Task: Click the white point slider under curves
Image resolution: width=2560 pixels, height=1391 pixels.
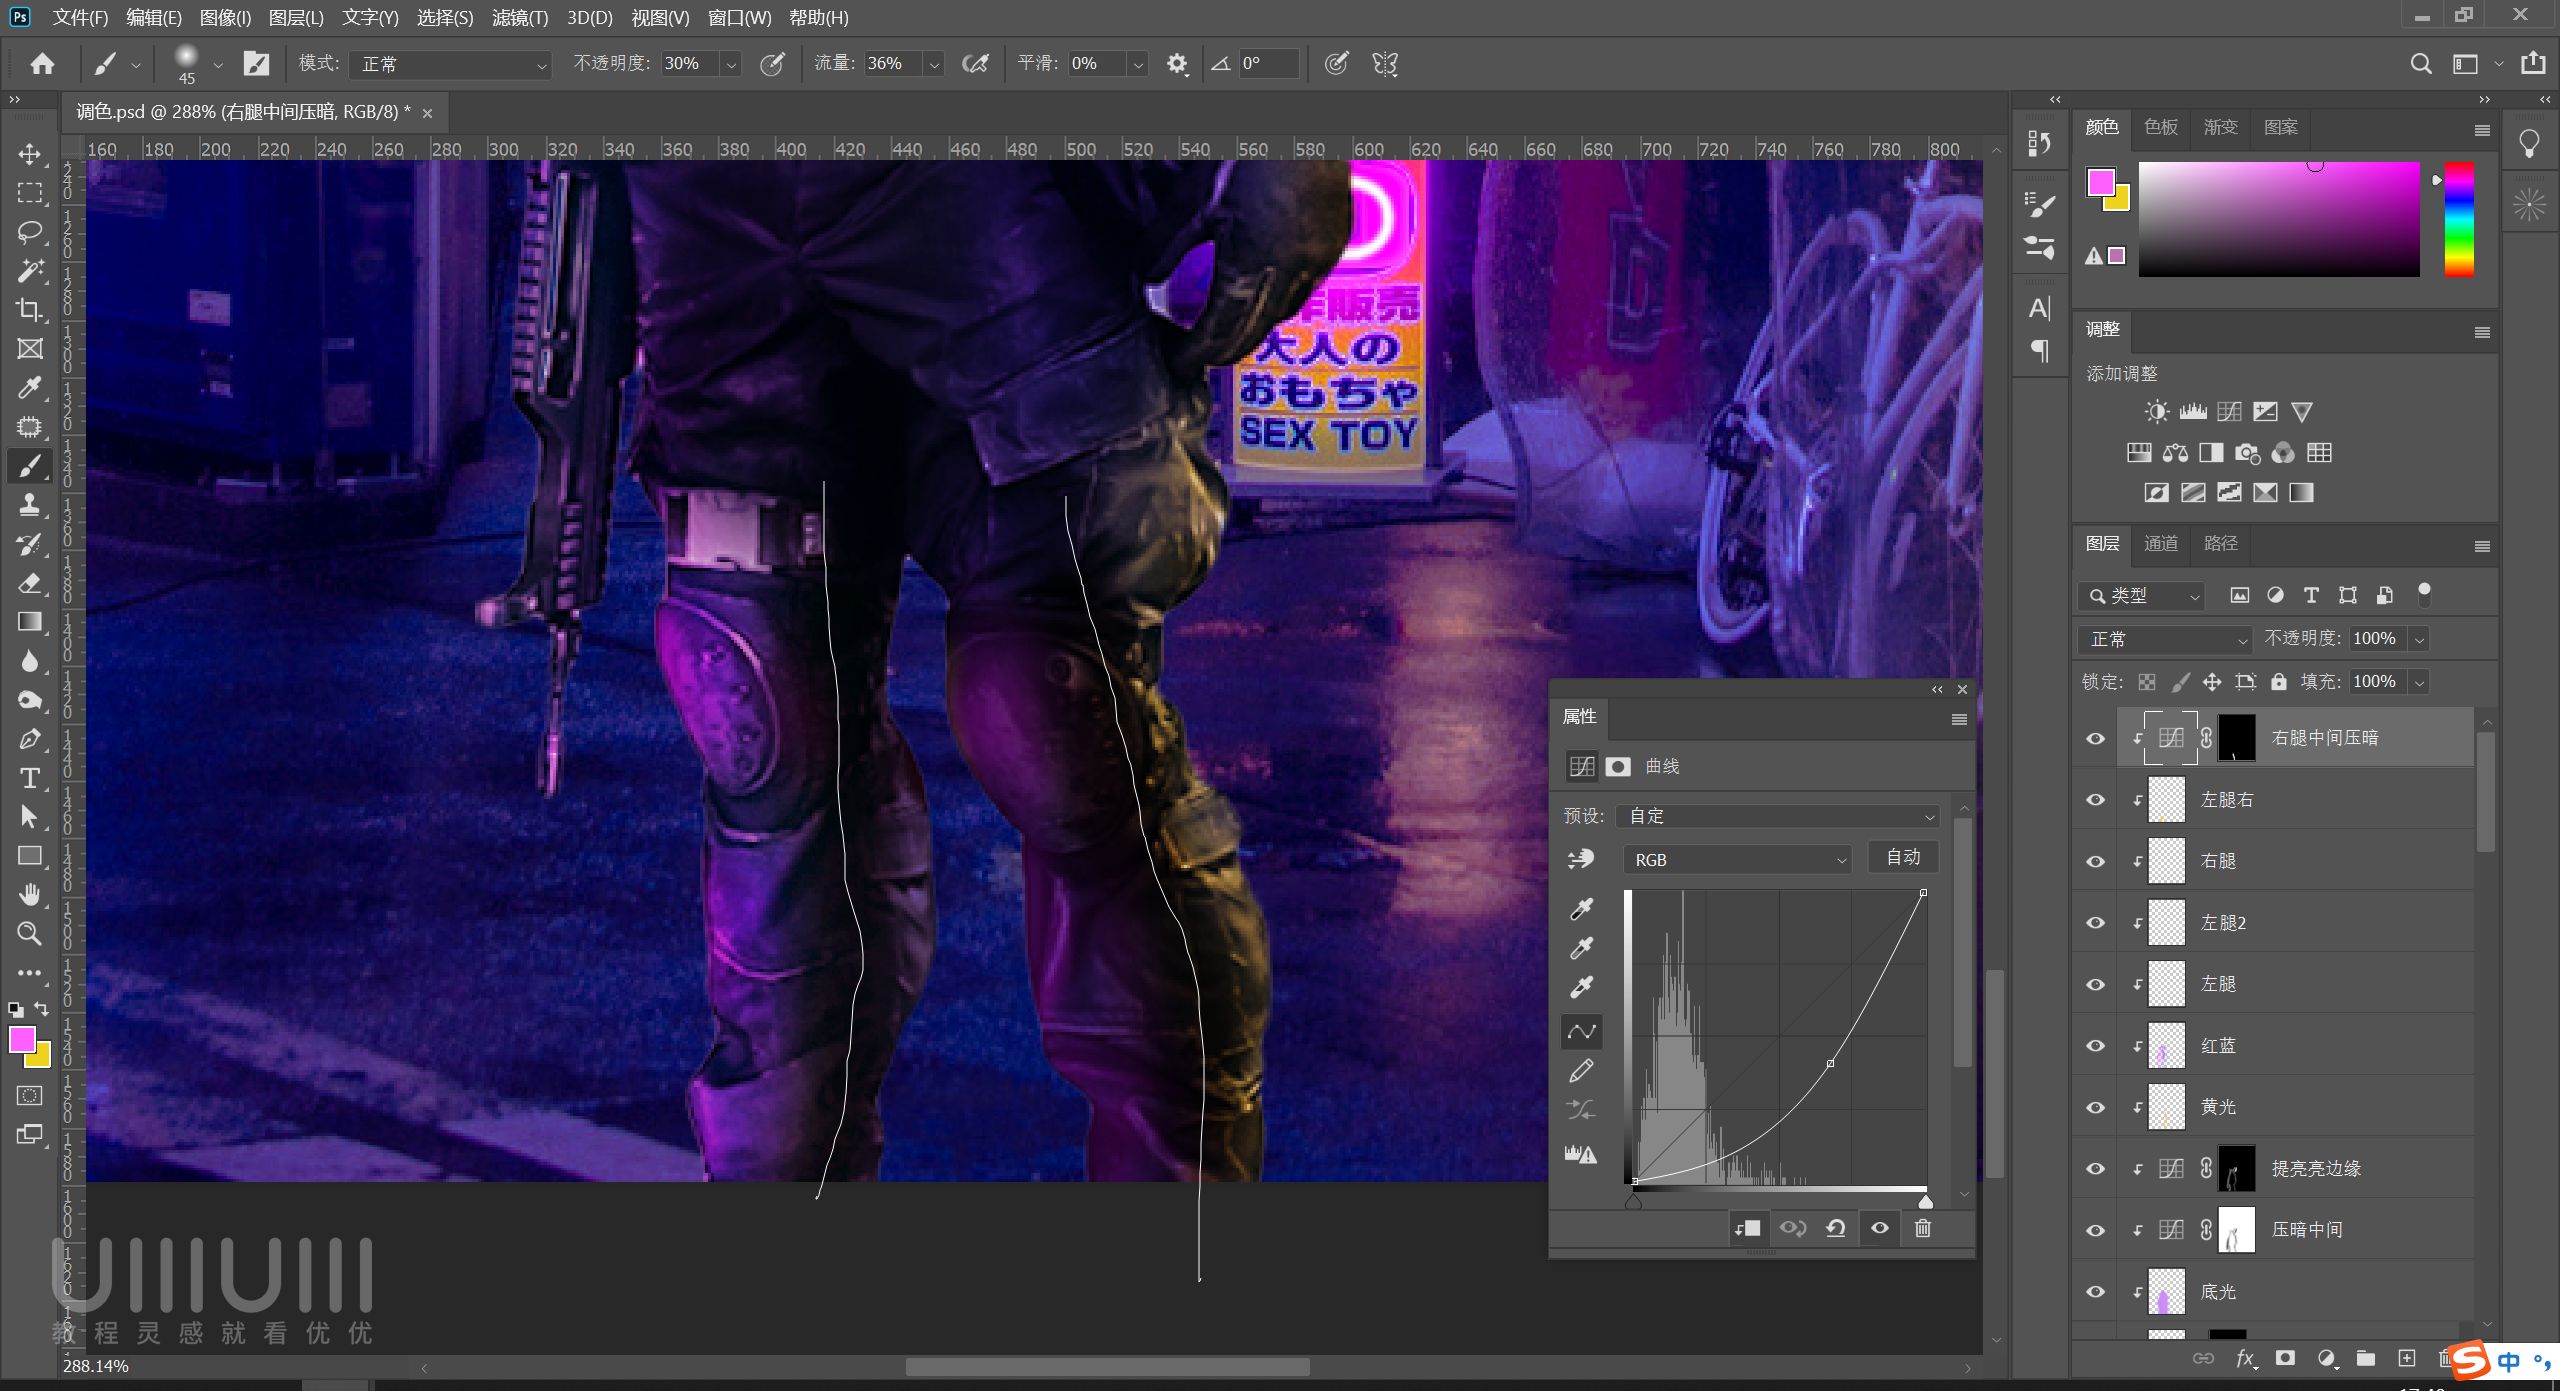Action: click(x=1925, y=1201)
